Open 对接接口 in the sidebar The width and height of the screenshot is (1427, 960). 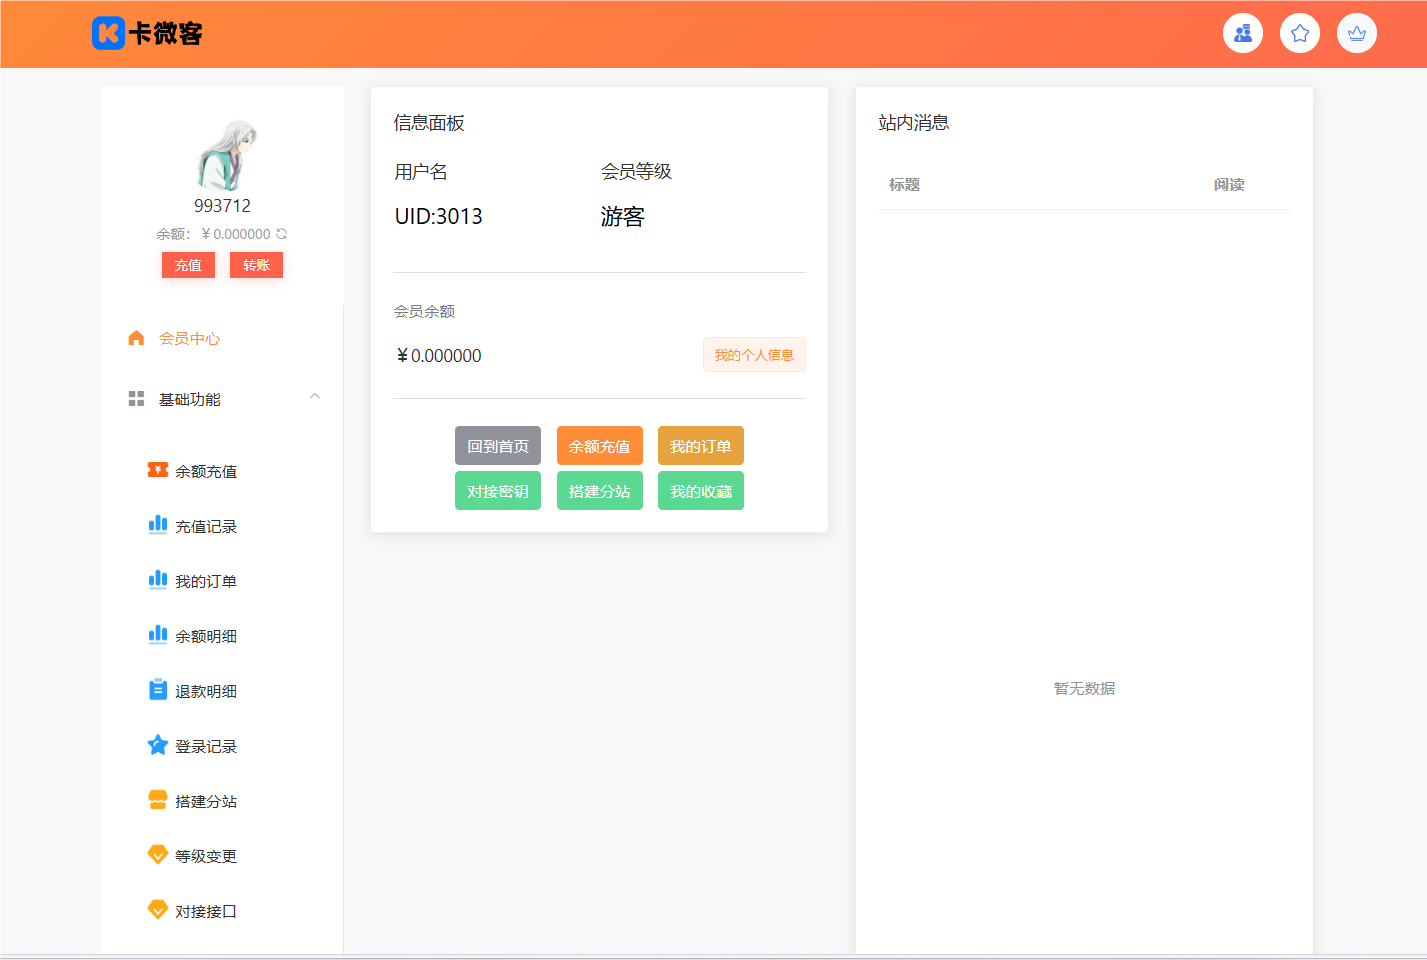(206, 911)
